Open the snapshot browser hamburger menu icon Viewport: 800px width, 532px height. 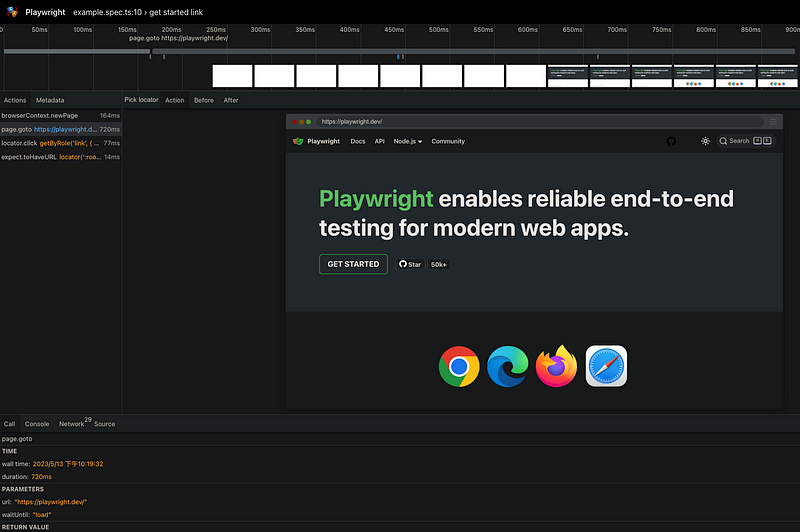click(x=773, y=121)
